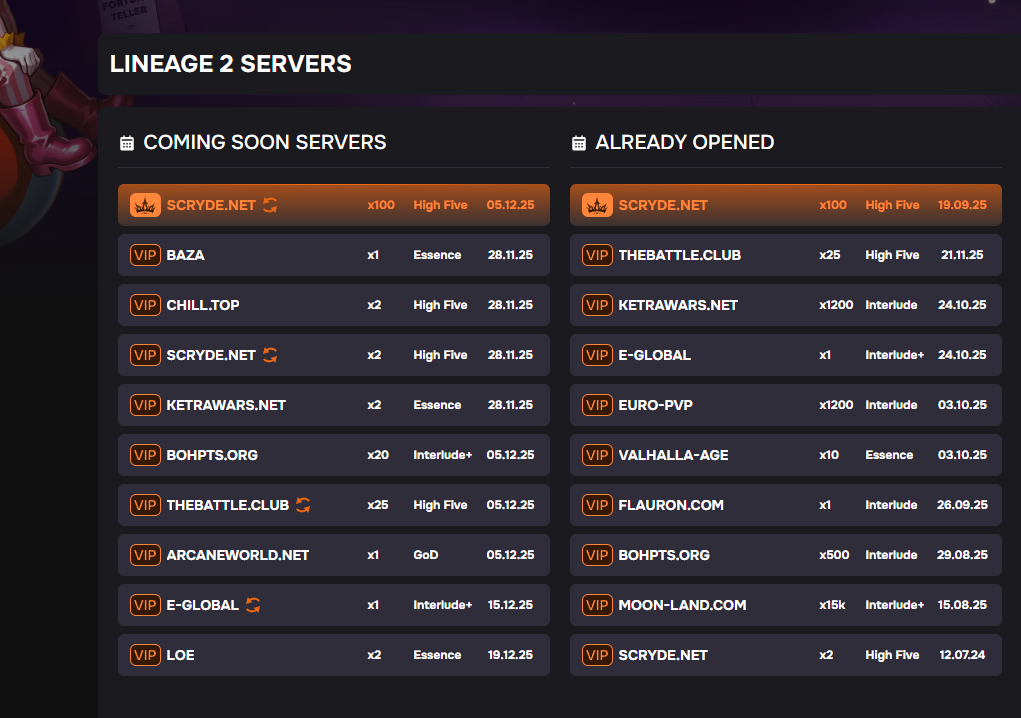Click the High Five label on CHILL.TOP row
Viewport: 1021px width, 718px height.
(x=440, y=305)
